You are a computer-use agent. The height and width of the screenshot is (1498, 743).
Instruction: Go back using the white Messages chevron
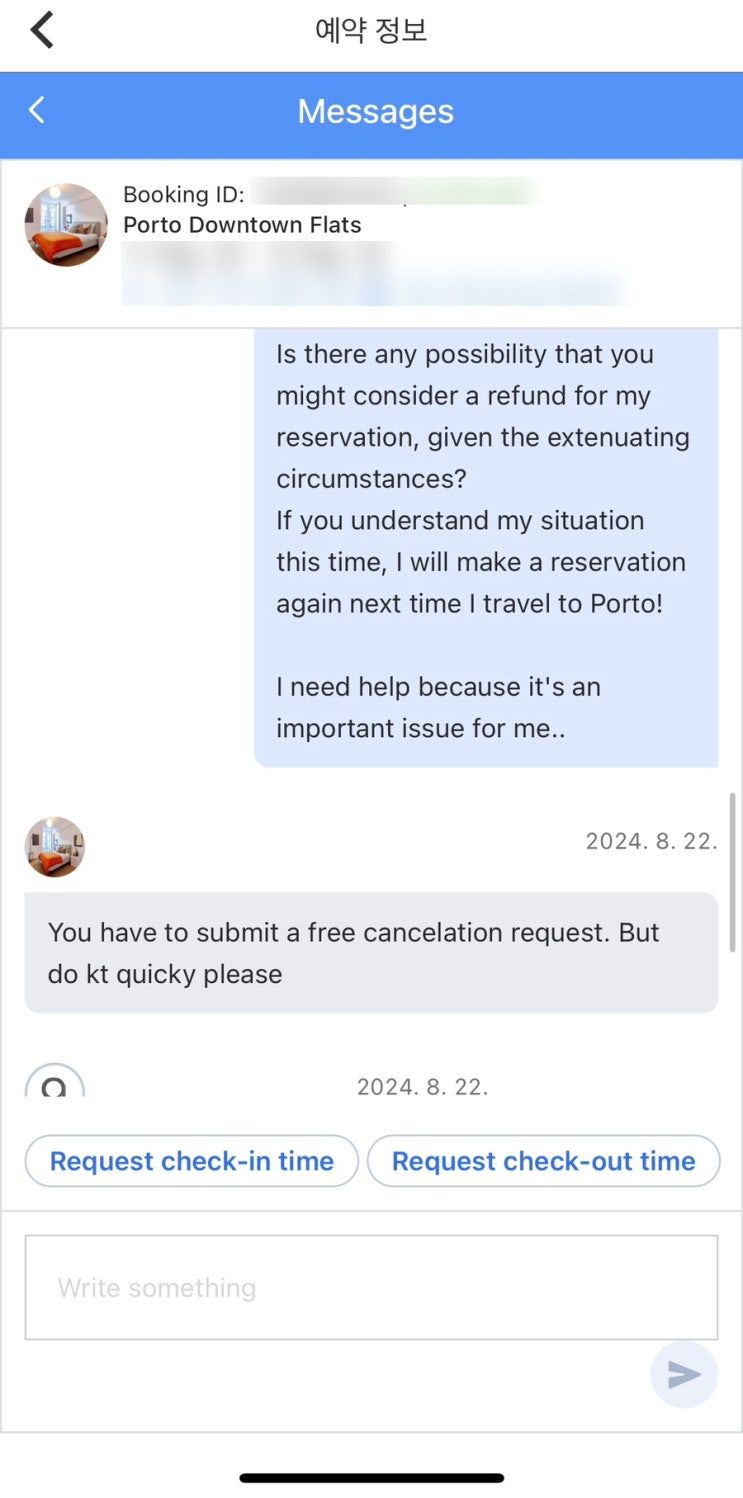(37, 110)
